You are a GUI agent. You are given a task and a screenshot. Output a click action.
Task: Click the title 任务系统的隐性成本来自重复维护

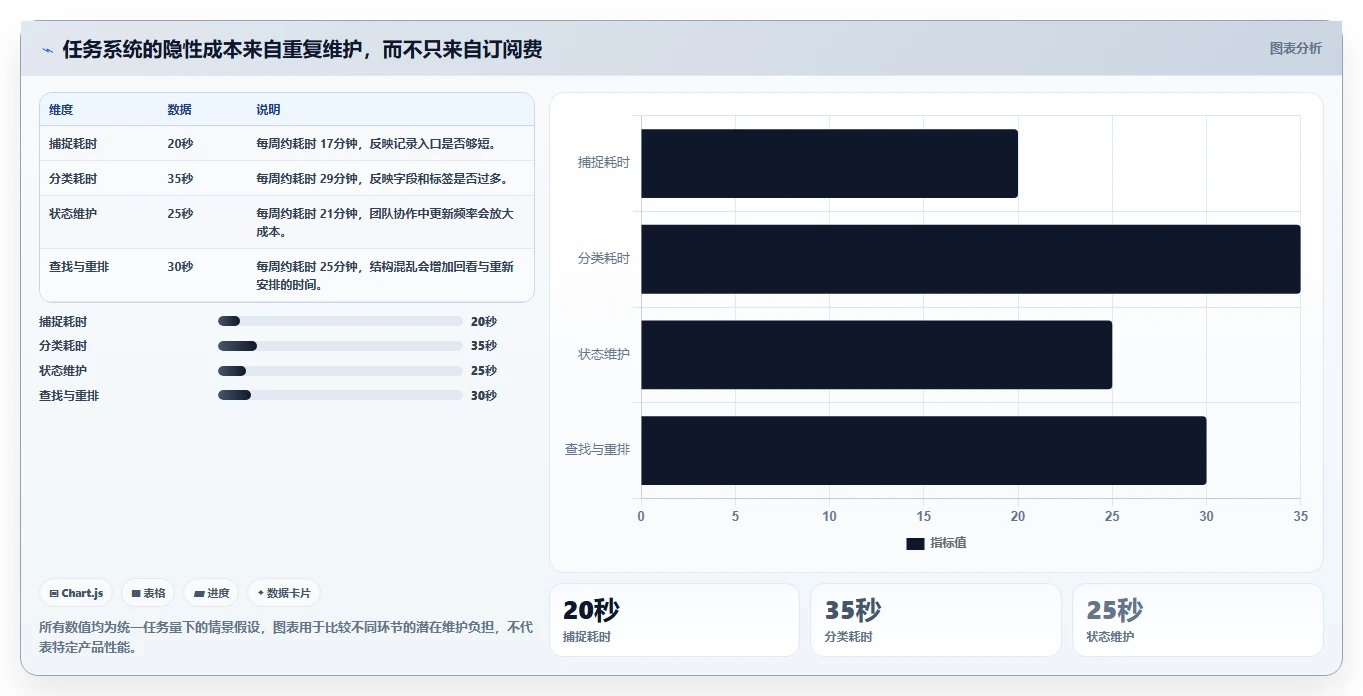pyautogui.click(x=302, y=50)
